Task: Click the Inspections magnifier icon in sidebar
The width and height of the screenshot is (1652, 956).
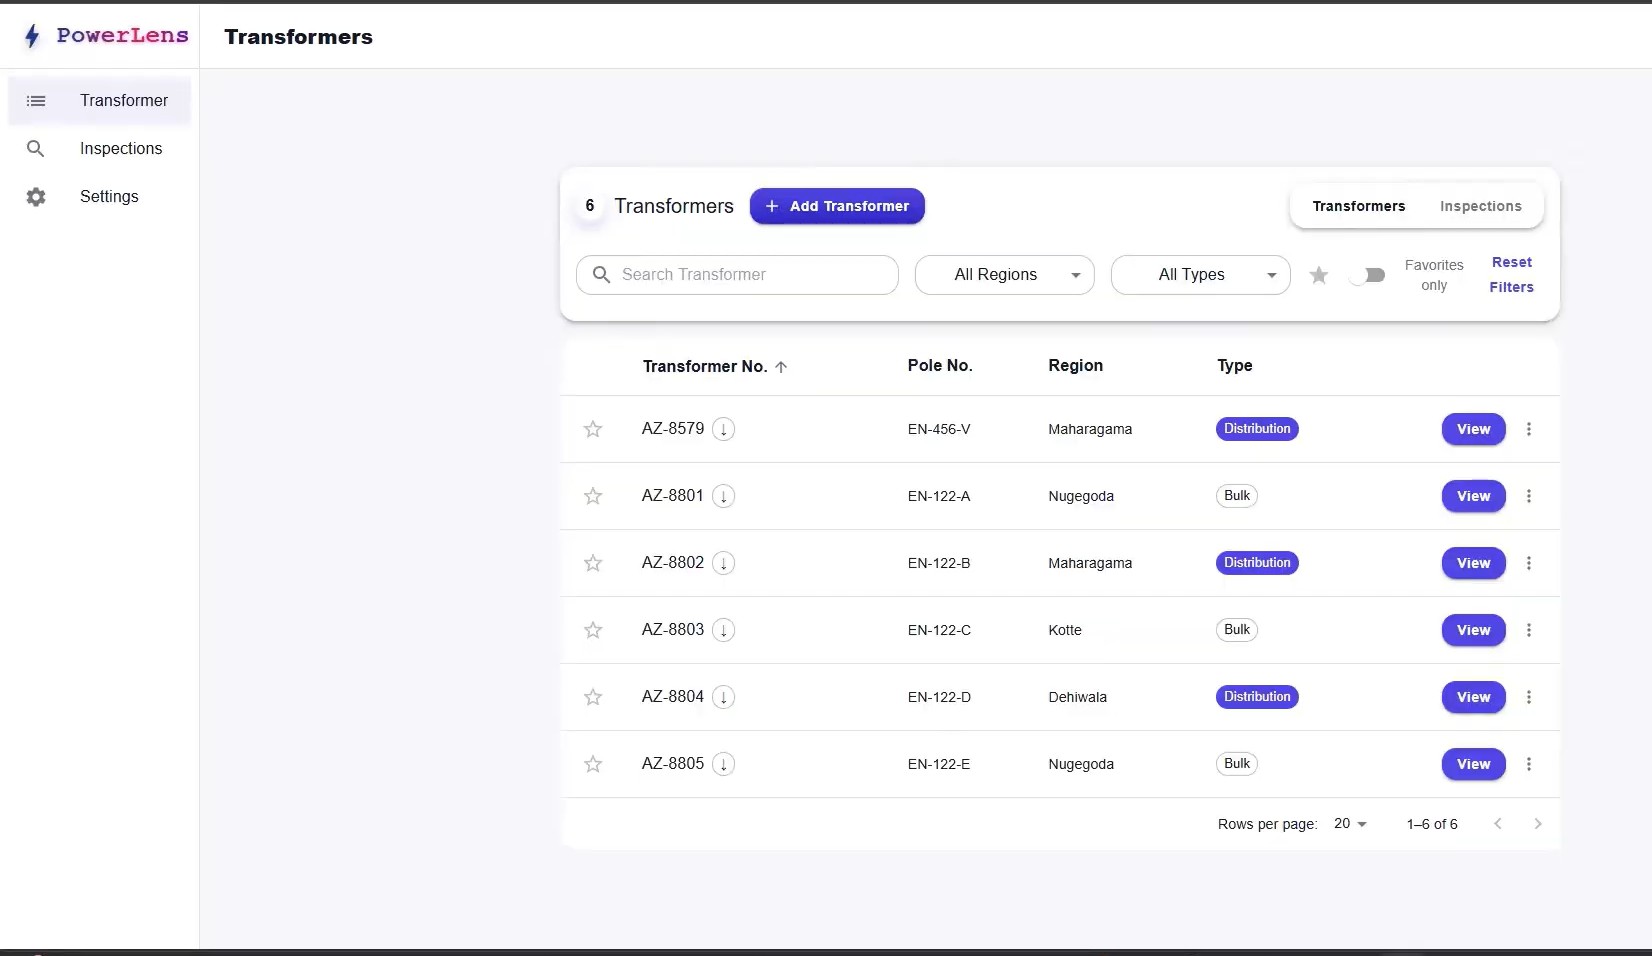Action: tap(36, 149)
